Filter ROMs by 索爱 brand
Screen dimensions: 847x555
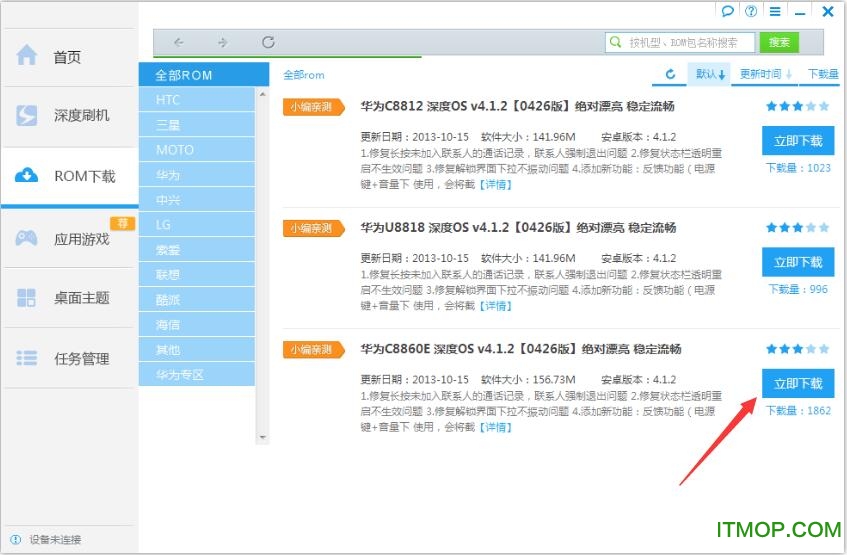[x=197, y=250]
